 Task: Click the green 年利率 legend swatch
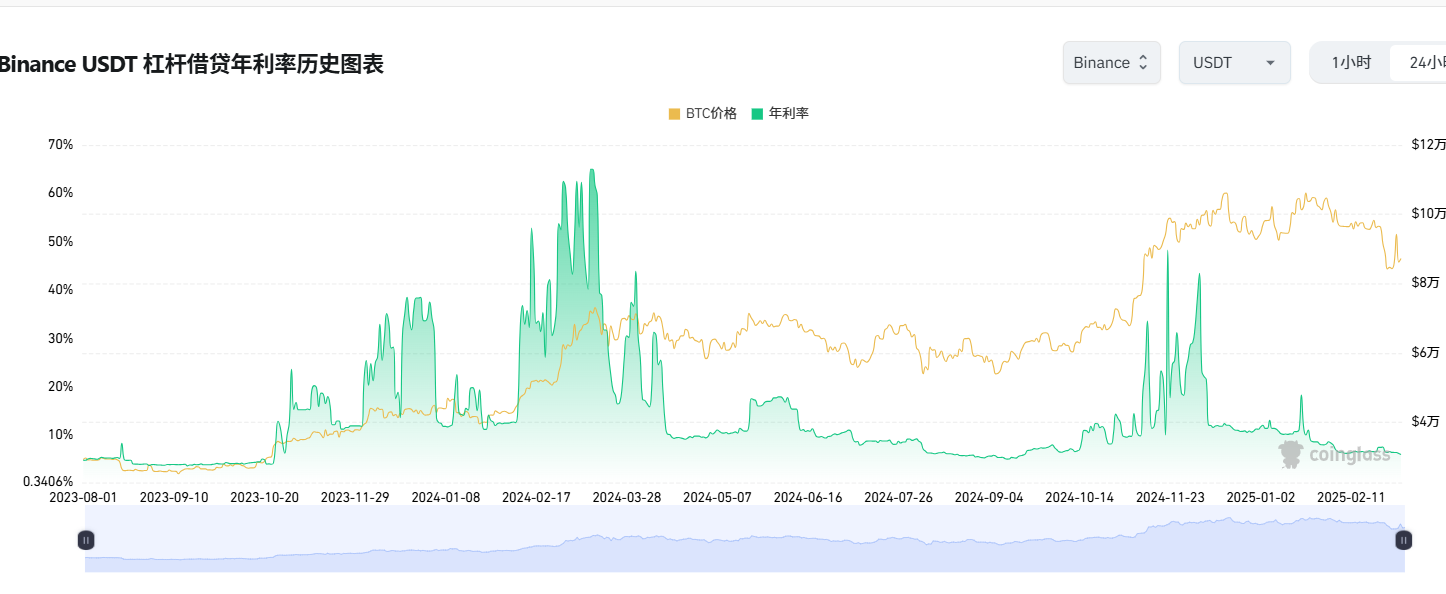pos(757,114)
